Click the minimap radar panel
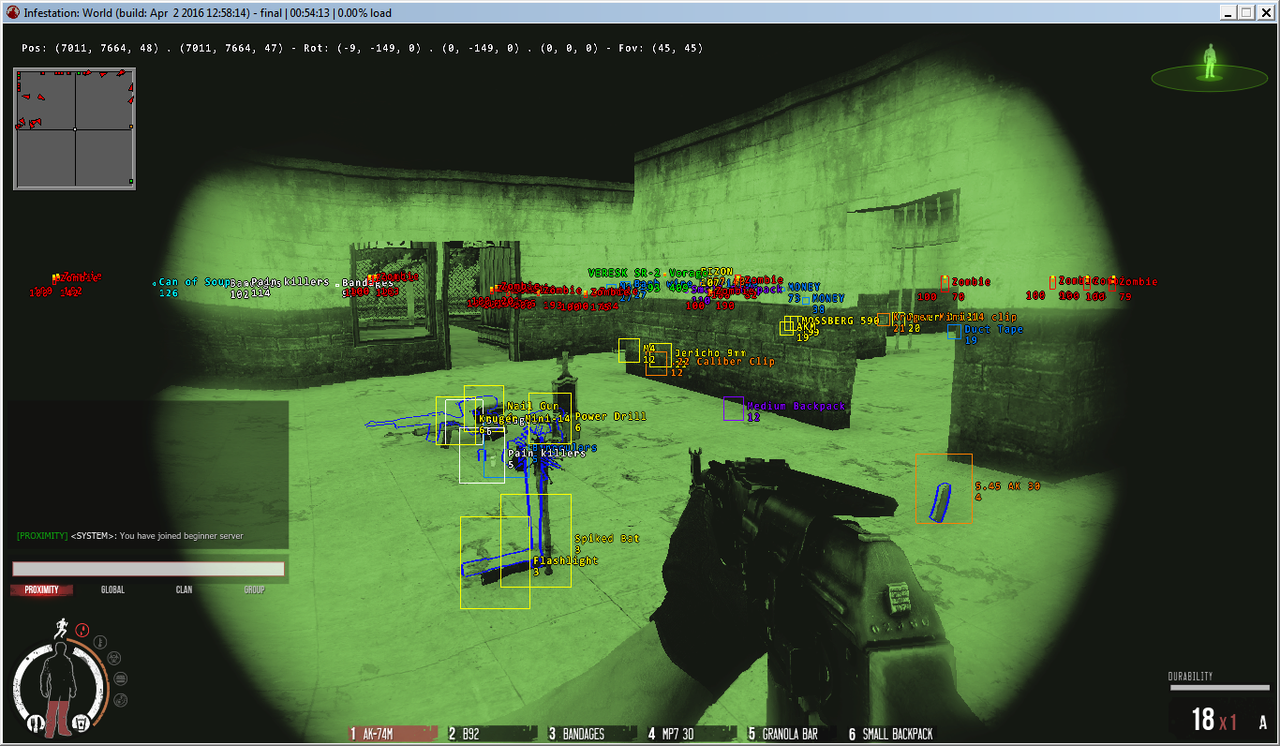 75,129
